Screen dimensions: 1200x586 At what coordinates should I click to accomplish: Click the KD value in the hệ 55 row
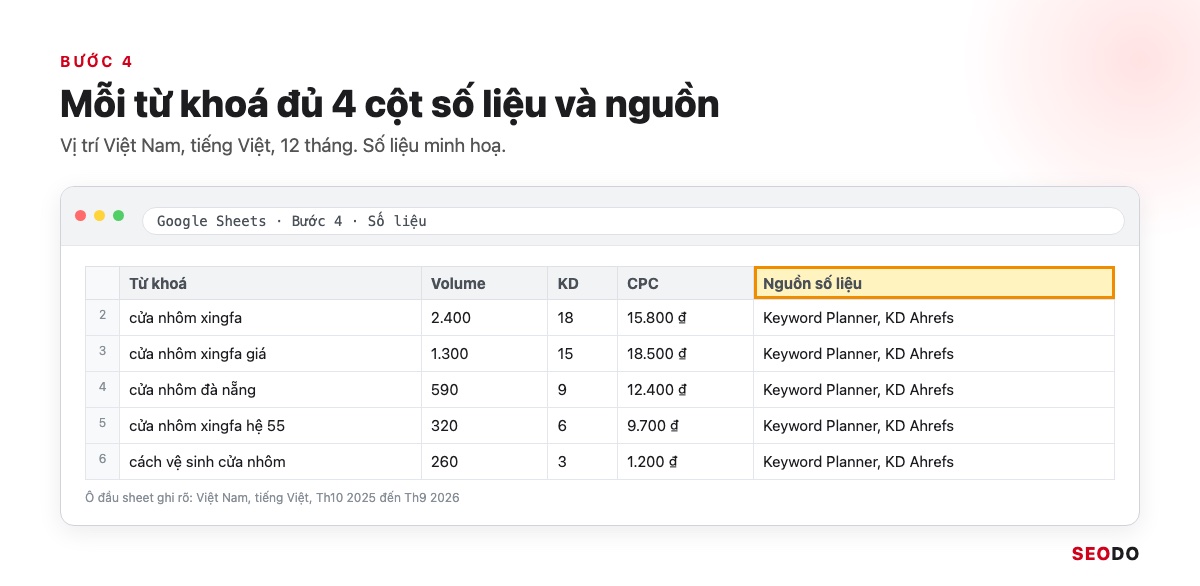582,426
